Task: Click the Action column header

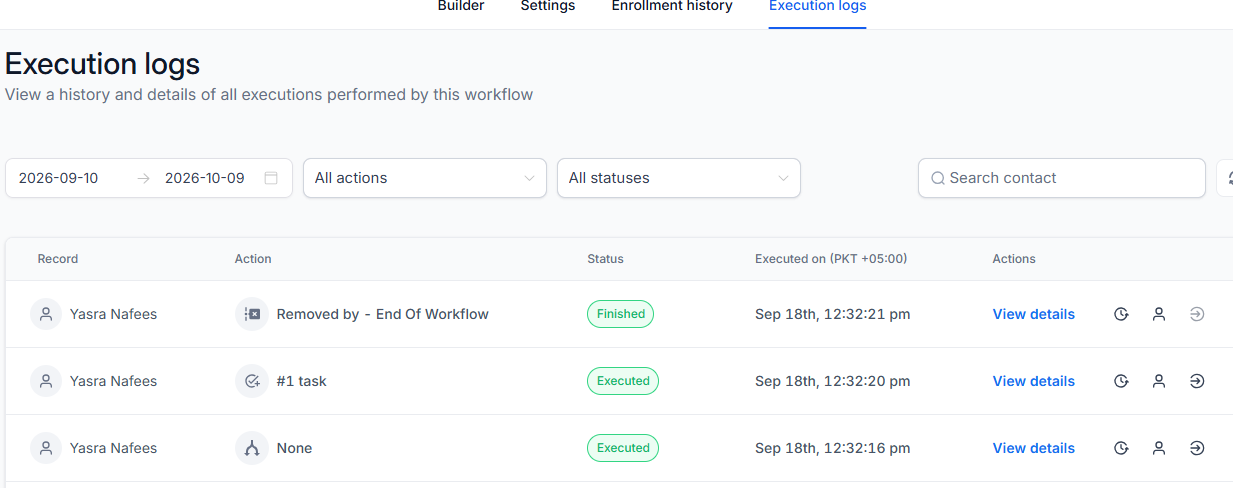Action: [253, 259]
